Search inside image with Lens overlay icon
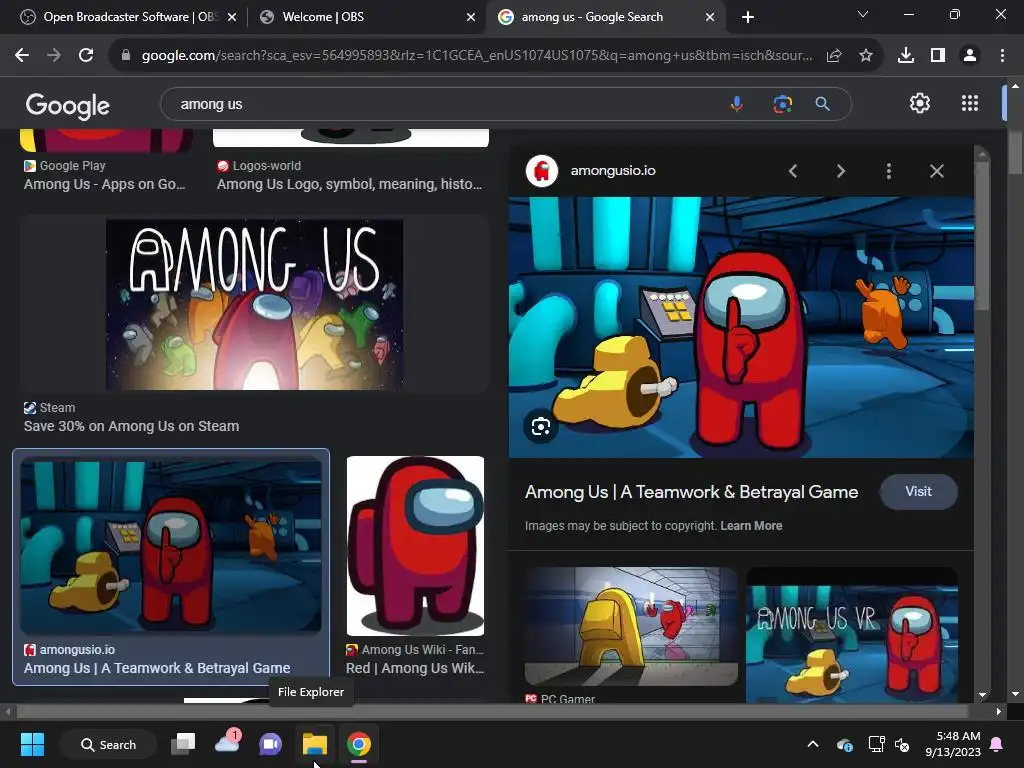1024x768 pixels. tap(541, 426)
